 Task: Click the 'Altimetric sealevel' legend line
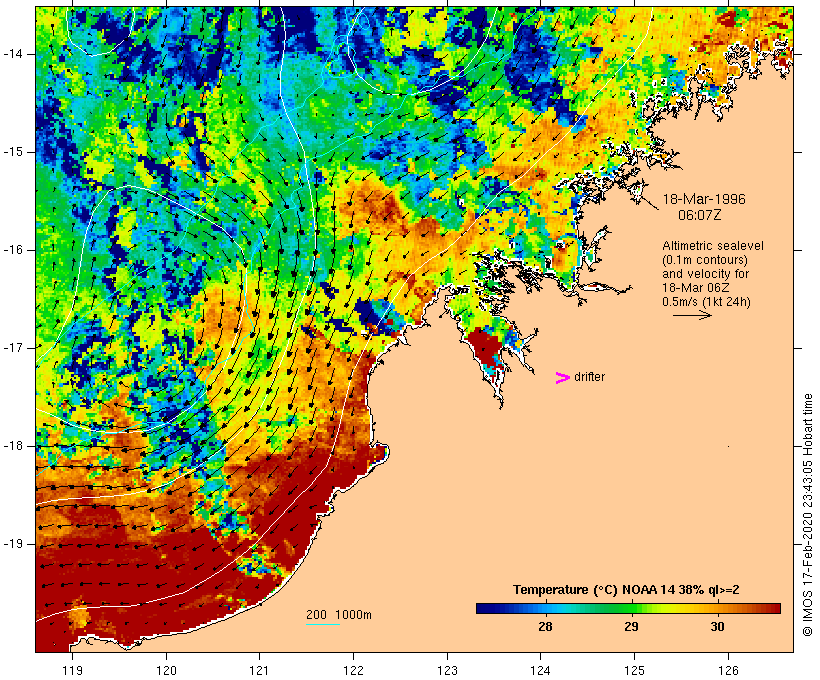[x=713, y=246]
